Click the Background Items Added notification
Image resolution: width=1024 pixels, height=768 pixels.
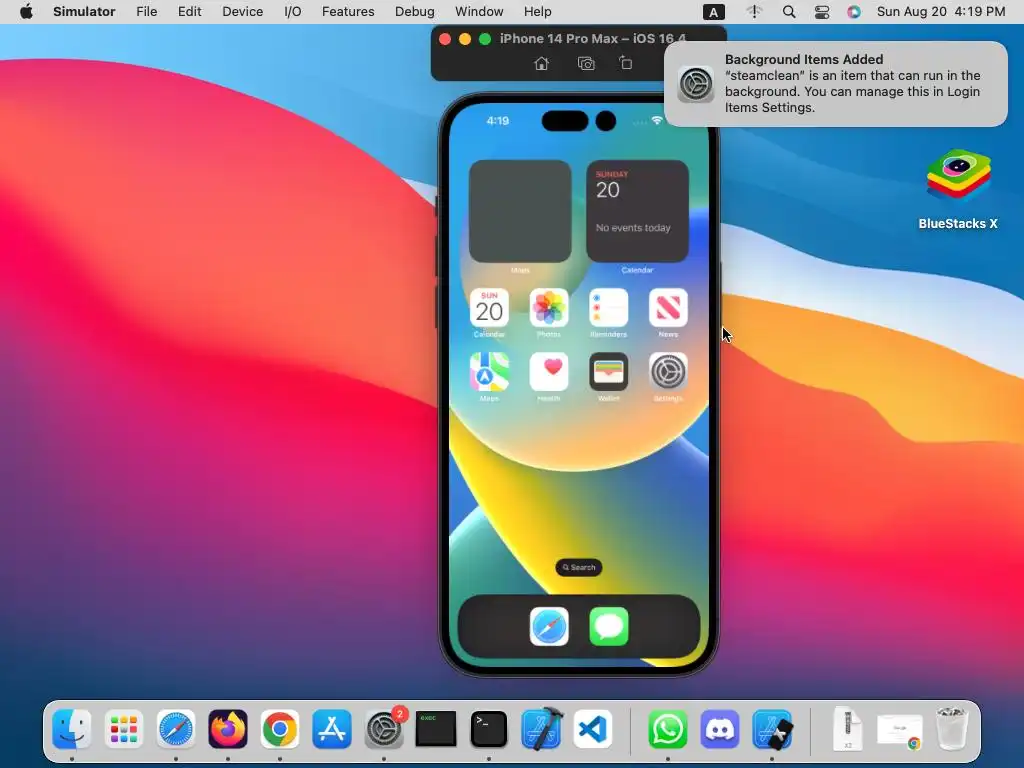(835, 84)
